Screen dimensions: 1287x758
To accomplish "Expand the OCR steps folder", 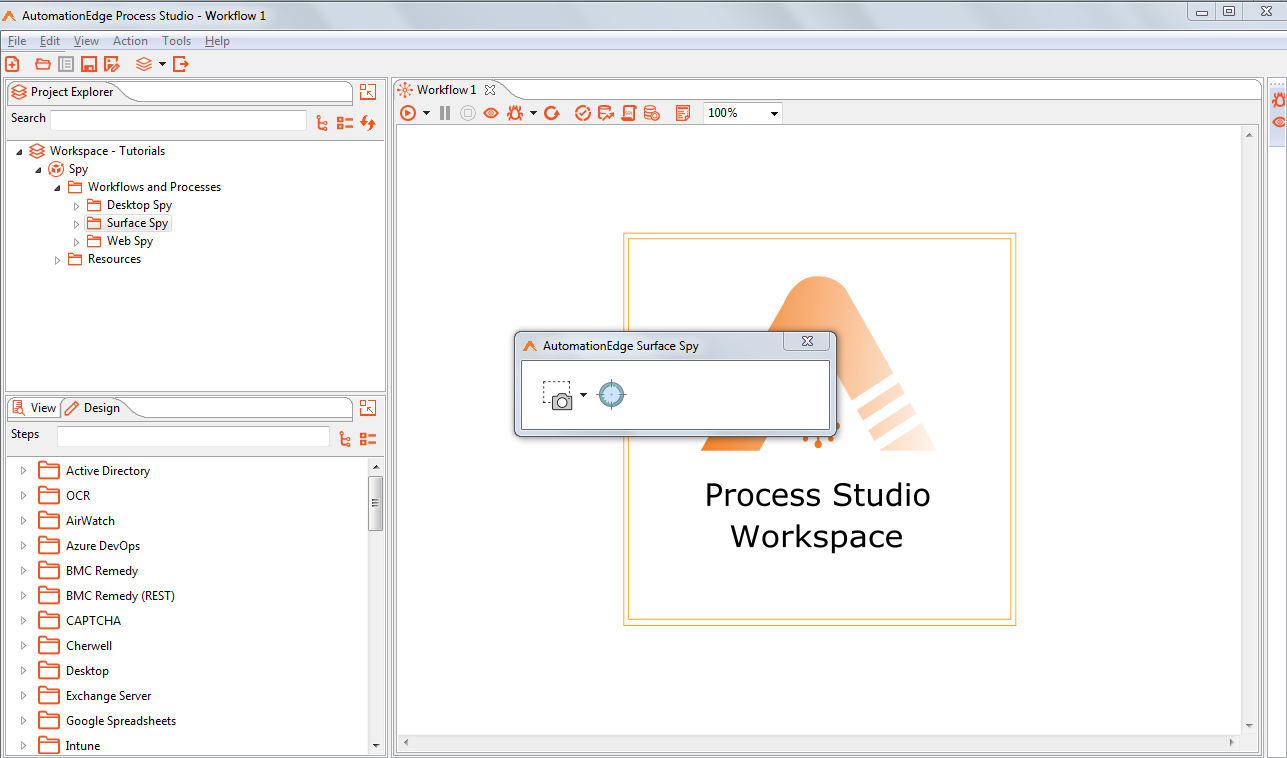I will [x=23, y=495].
